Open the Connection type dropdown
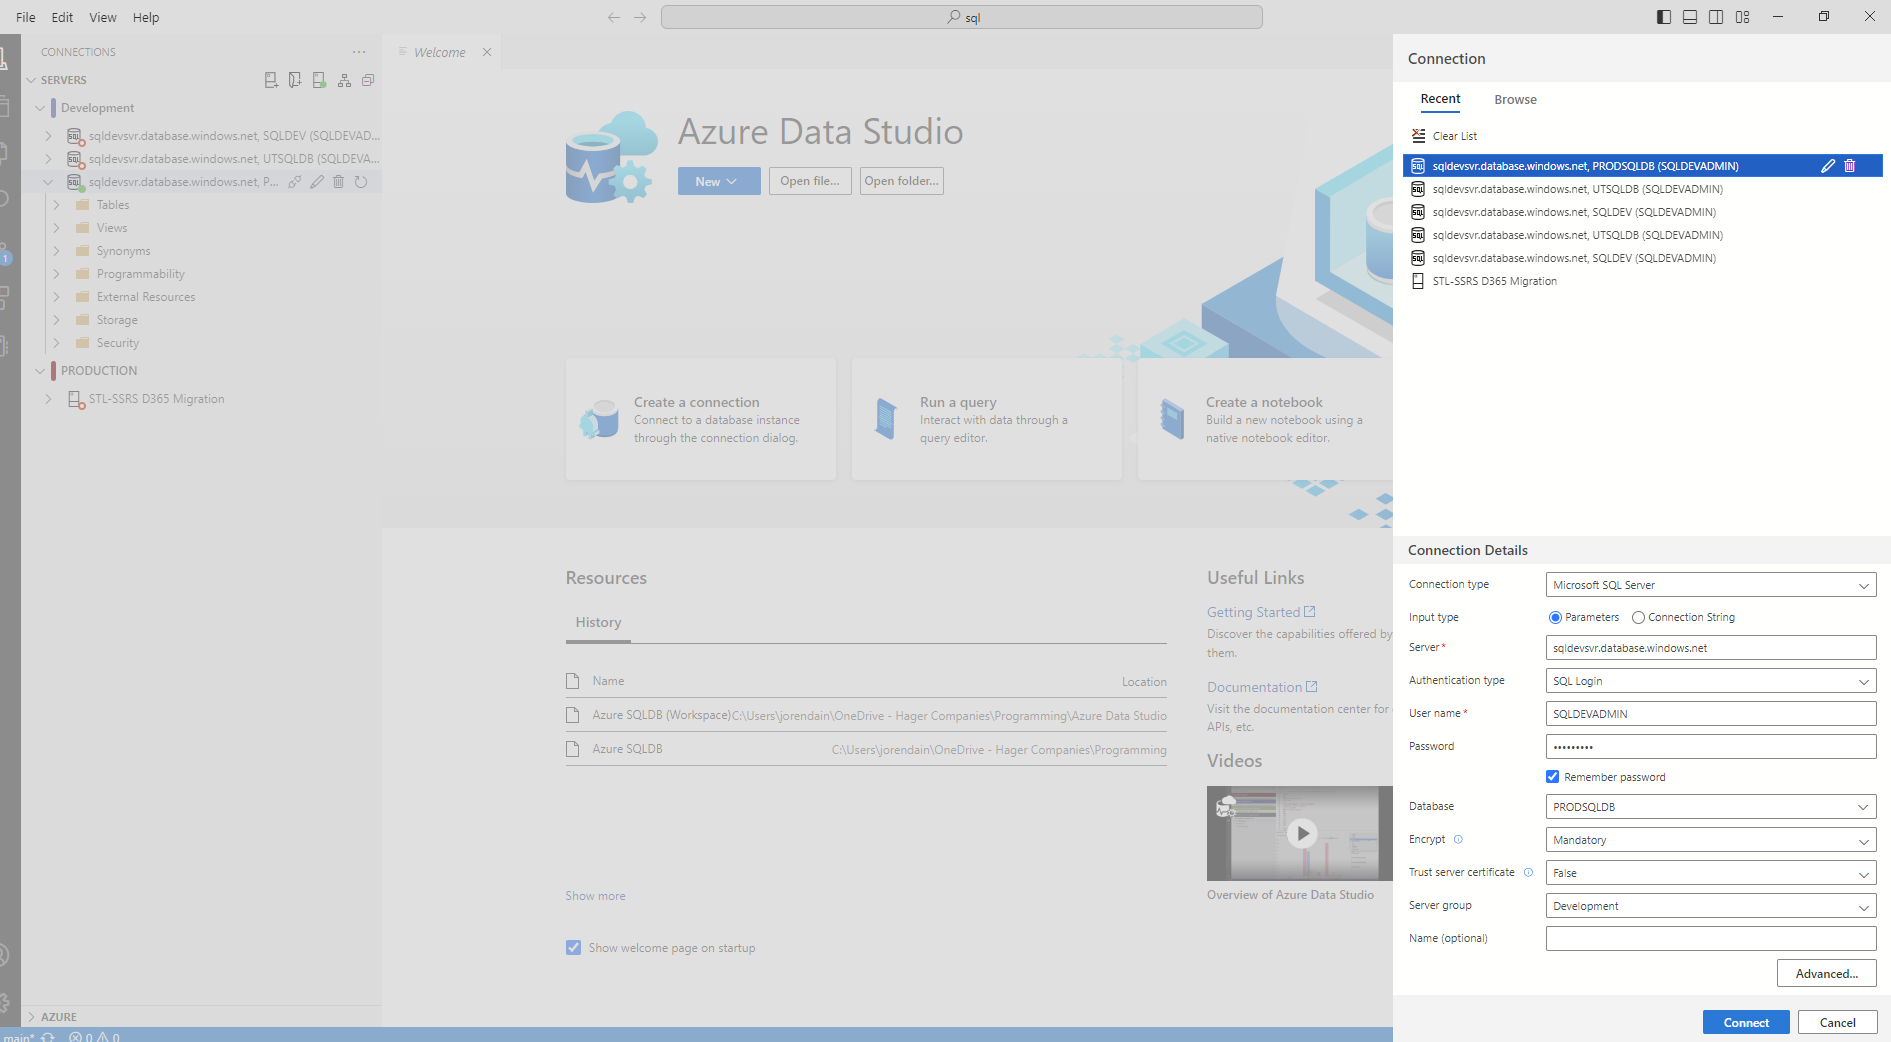 coord(1711,585)
